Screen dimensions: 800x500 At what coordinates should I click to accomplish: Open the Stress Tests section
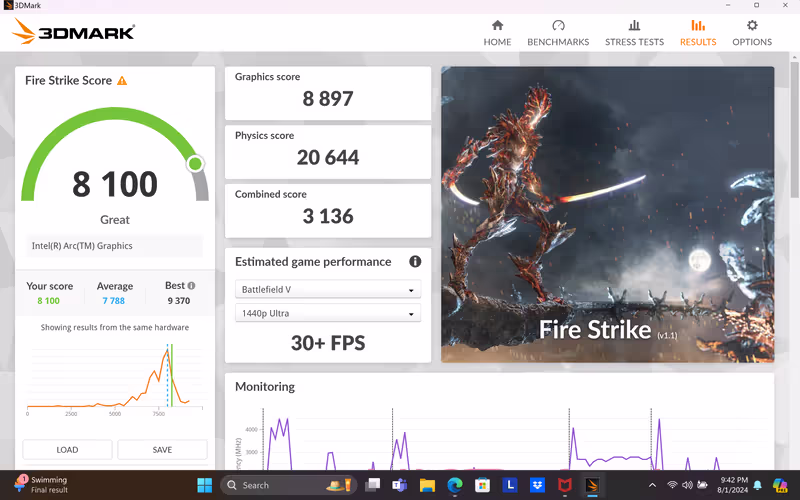tap(634, 33)
